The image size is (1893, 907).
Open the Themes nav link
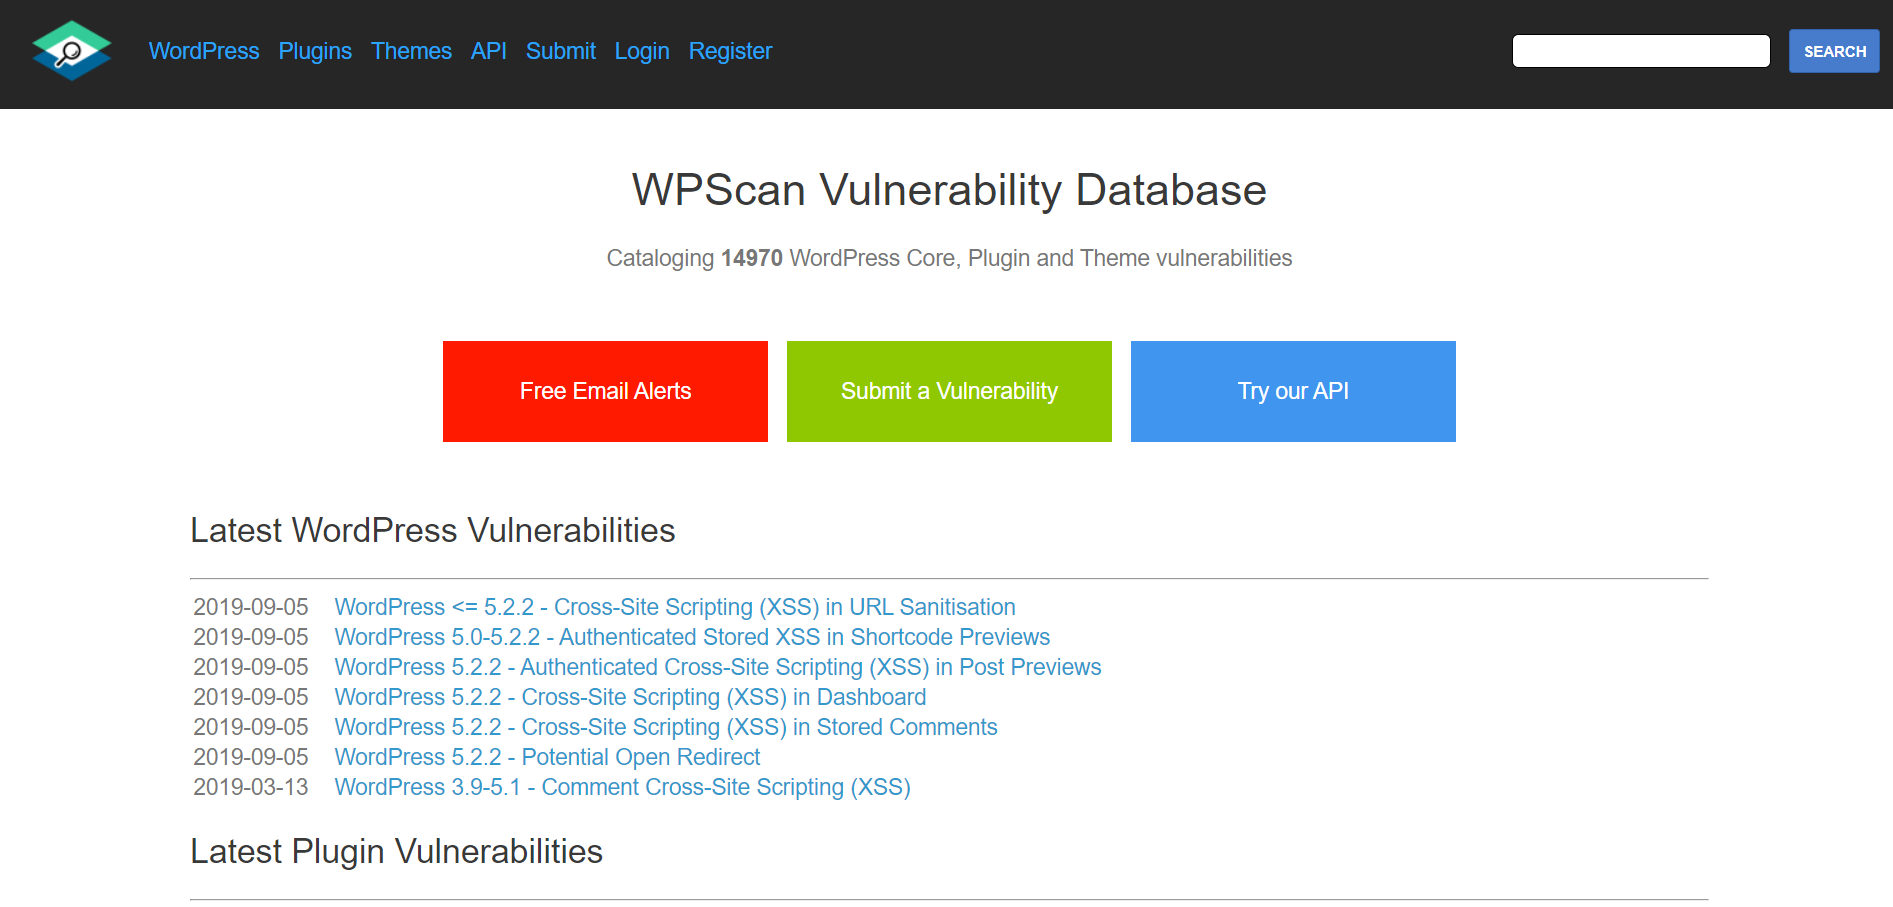(411, 51)
